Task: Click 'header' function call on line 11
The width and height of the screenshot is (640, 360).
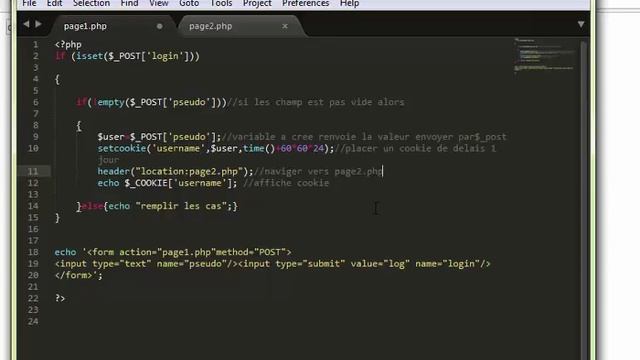Action: 113,171
